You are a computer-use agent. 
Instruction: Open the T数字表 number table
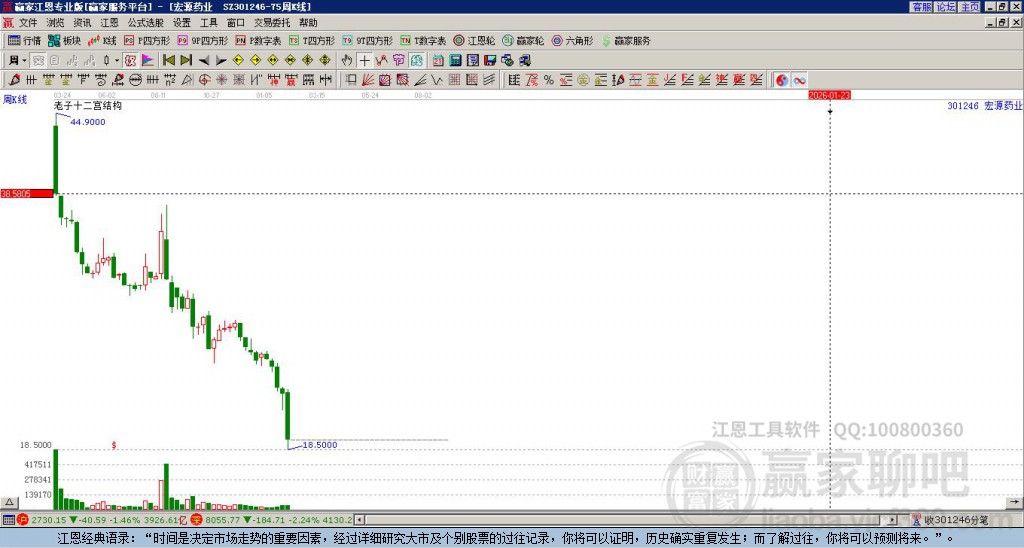[423, 40]
